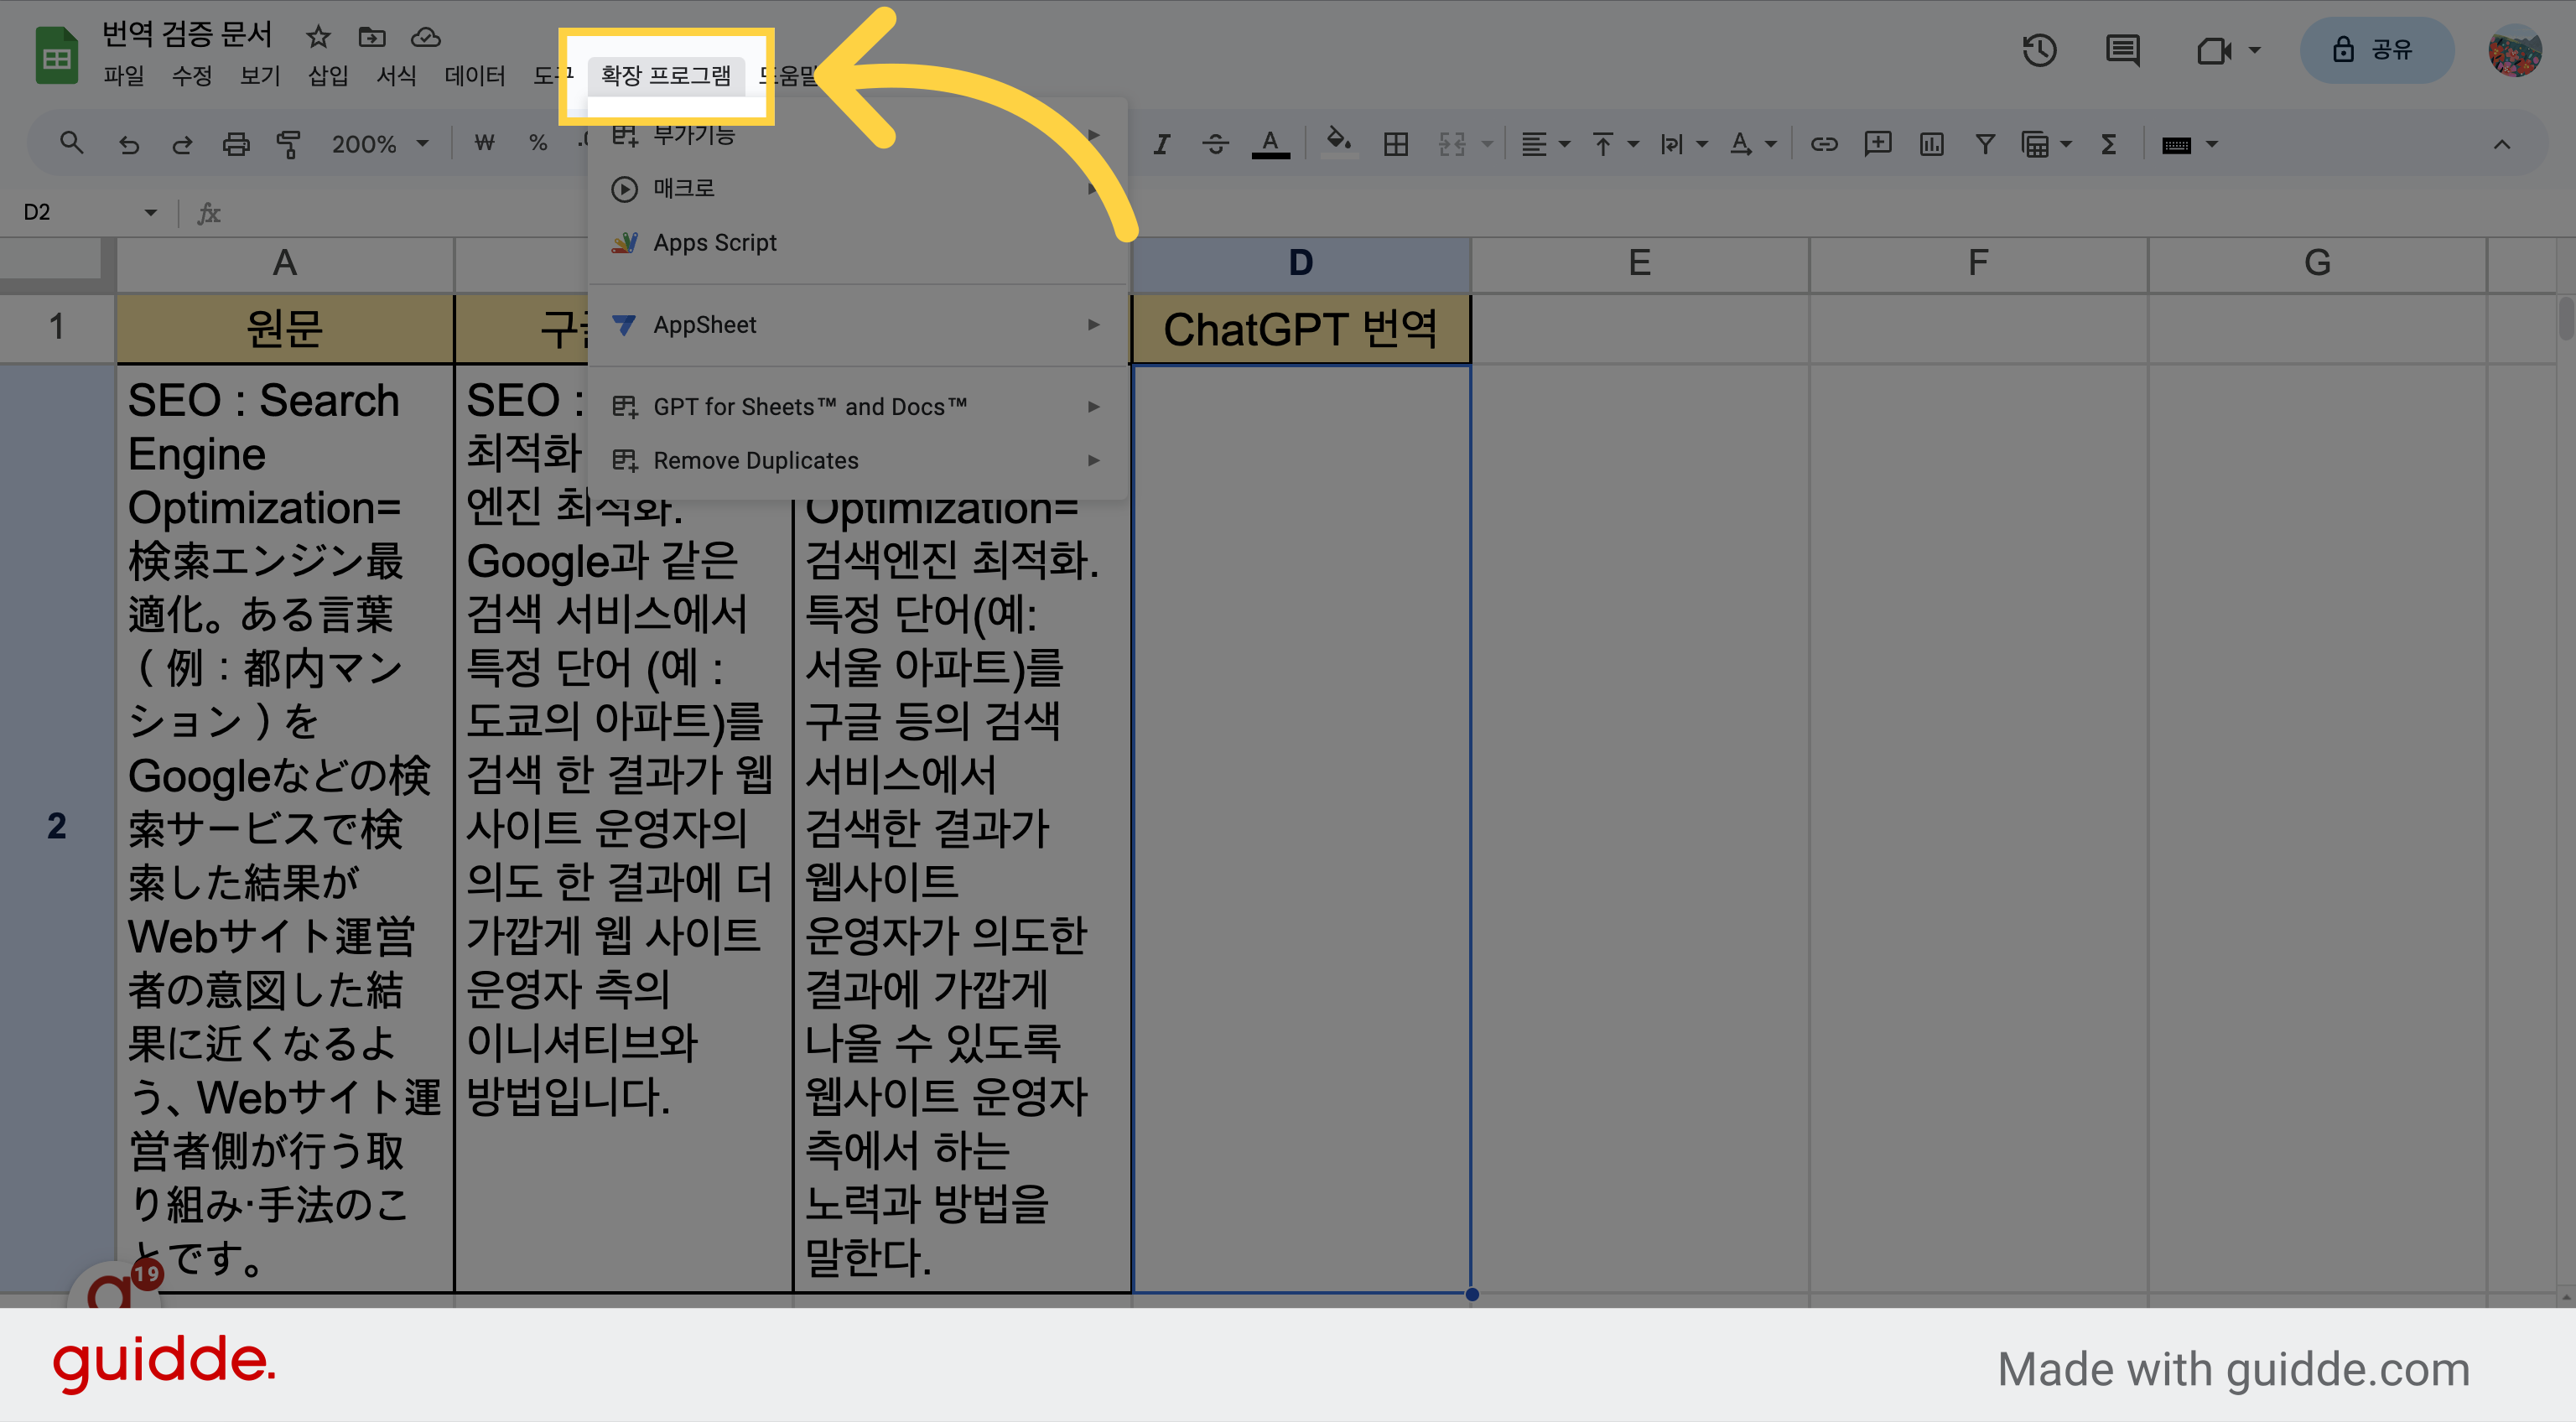2576x1422 pixels.
Task: Insert a link
Action: (1824, 144)
